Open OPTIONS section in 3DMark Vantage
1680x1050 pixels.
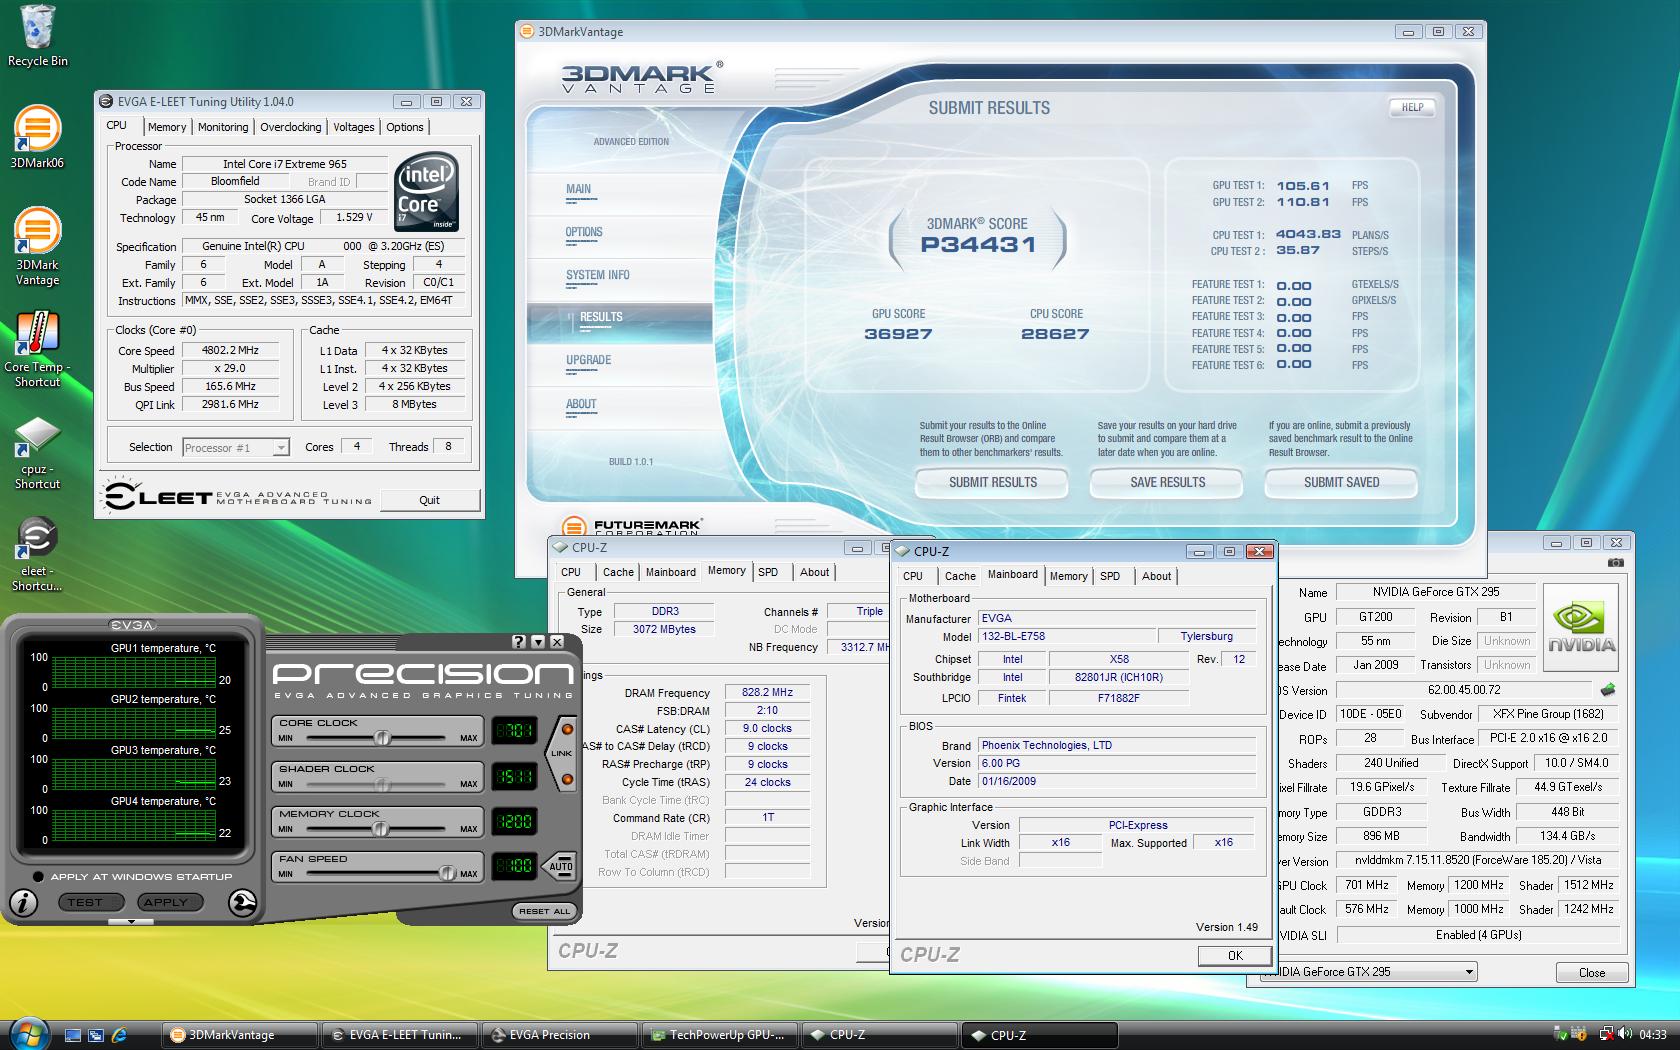584,232
